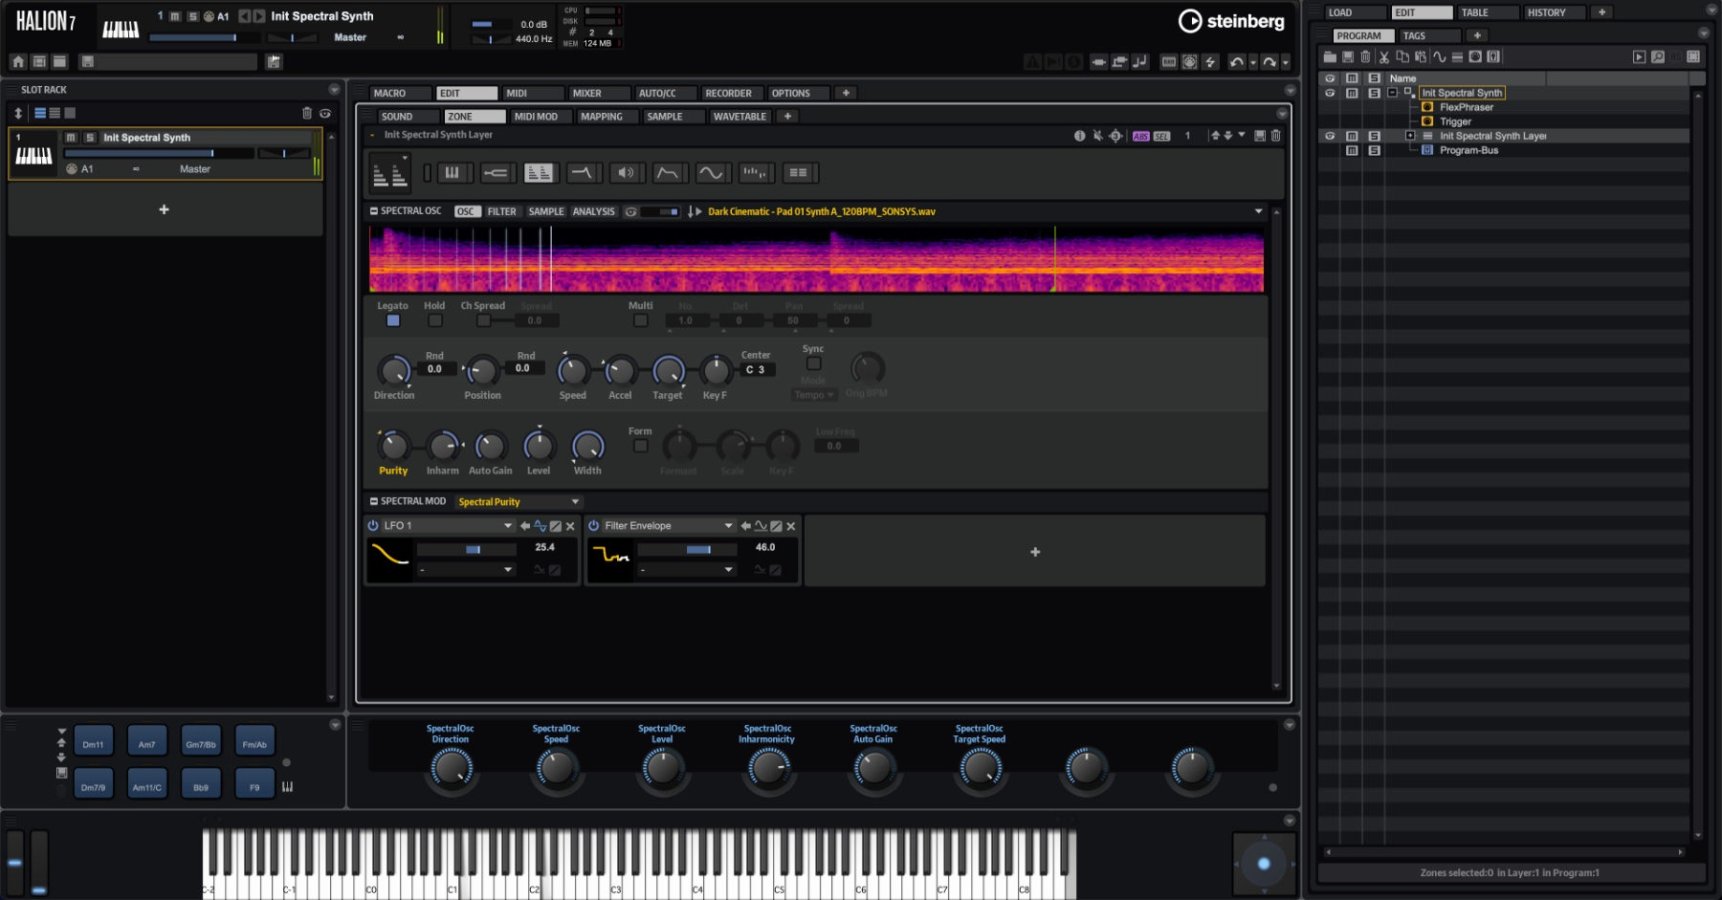Open the Amplifier section speaker icon
The height and width of the screenshot is (900, 1722).
pyautogui.click(x=627, y=172)
